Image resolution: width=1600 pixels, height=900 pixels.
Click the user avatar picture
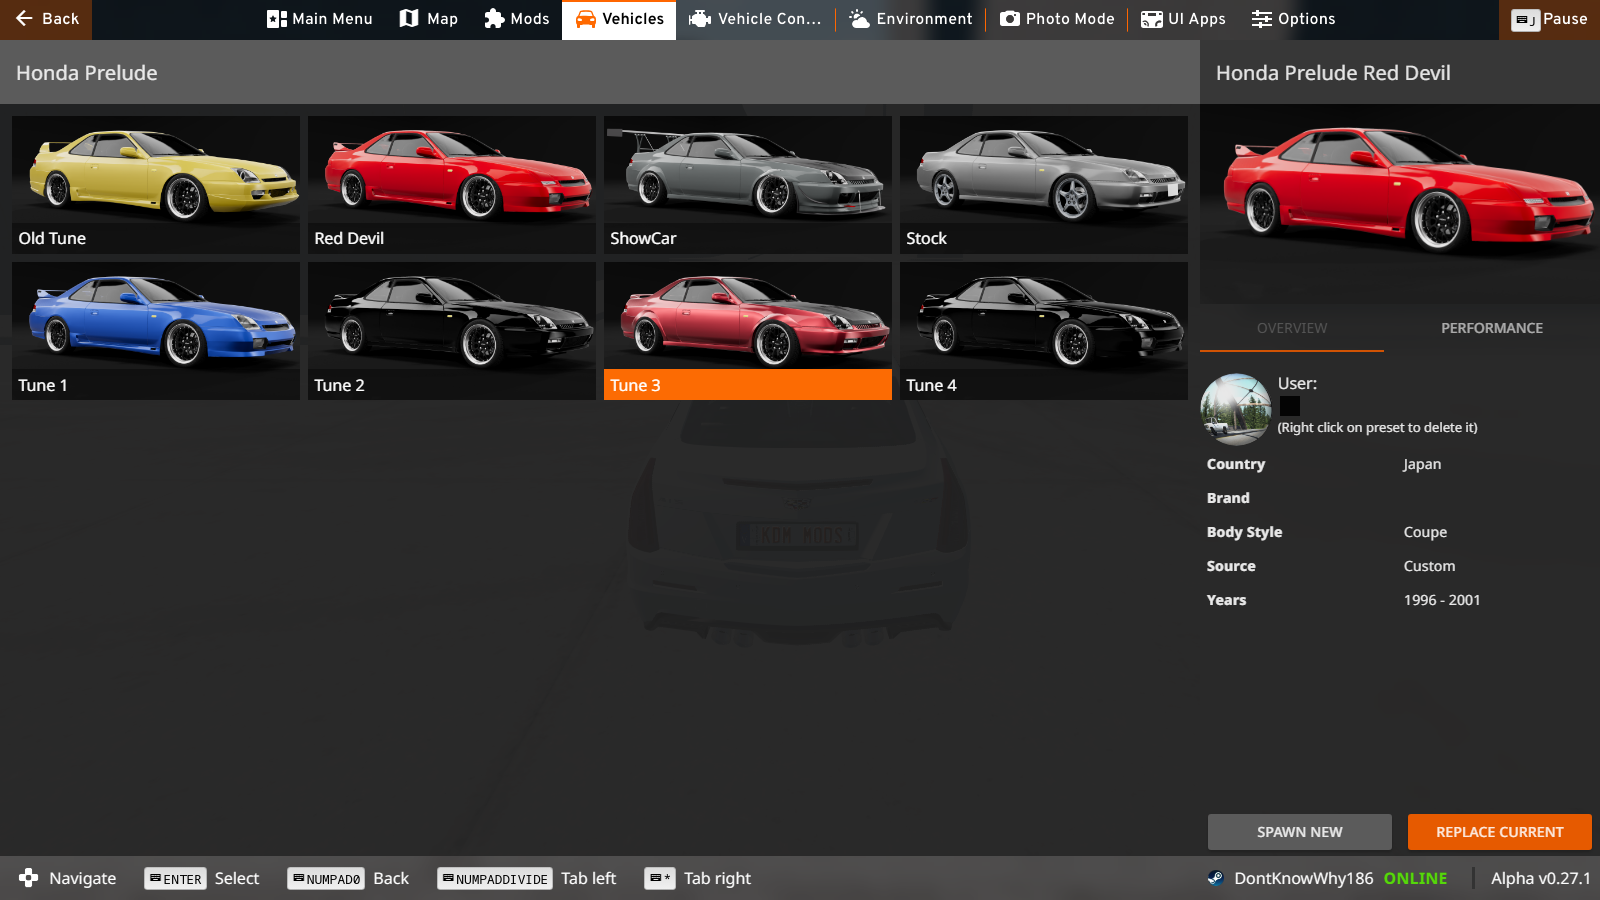(x=1236, y=409)
